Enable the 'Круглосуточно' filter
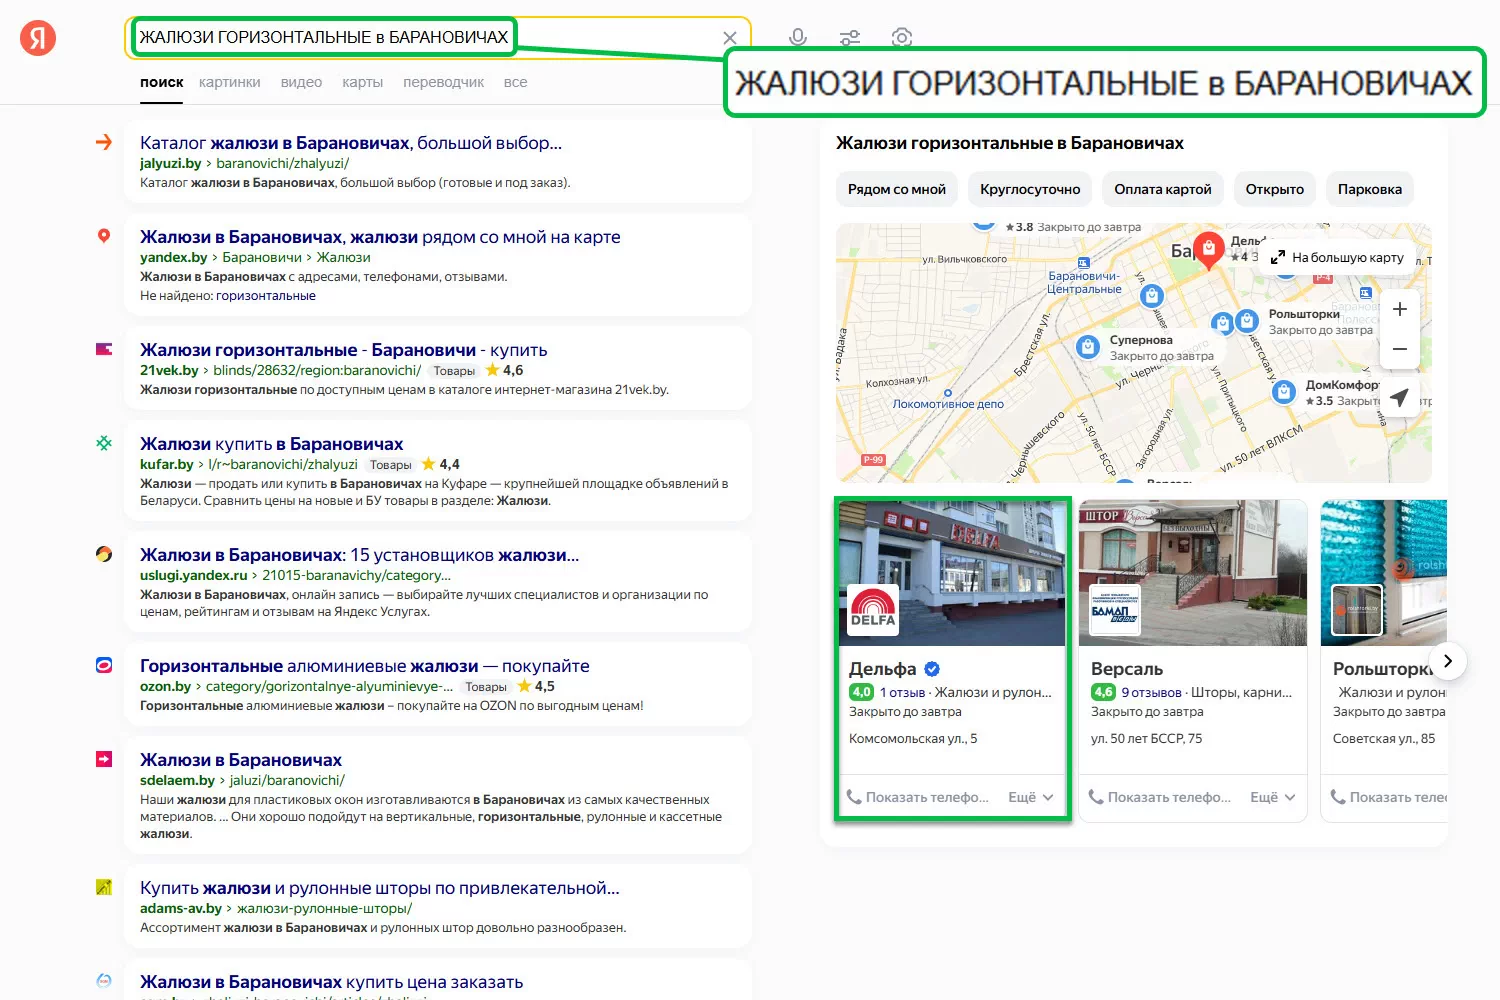Image resolution: width=1500 pixels, height=1000 pixels. tap(1030, 189)
